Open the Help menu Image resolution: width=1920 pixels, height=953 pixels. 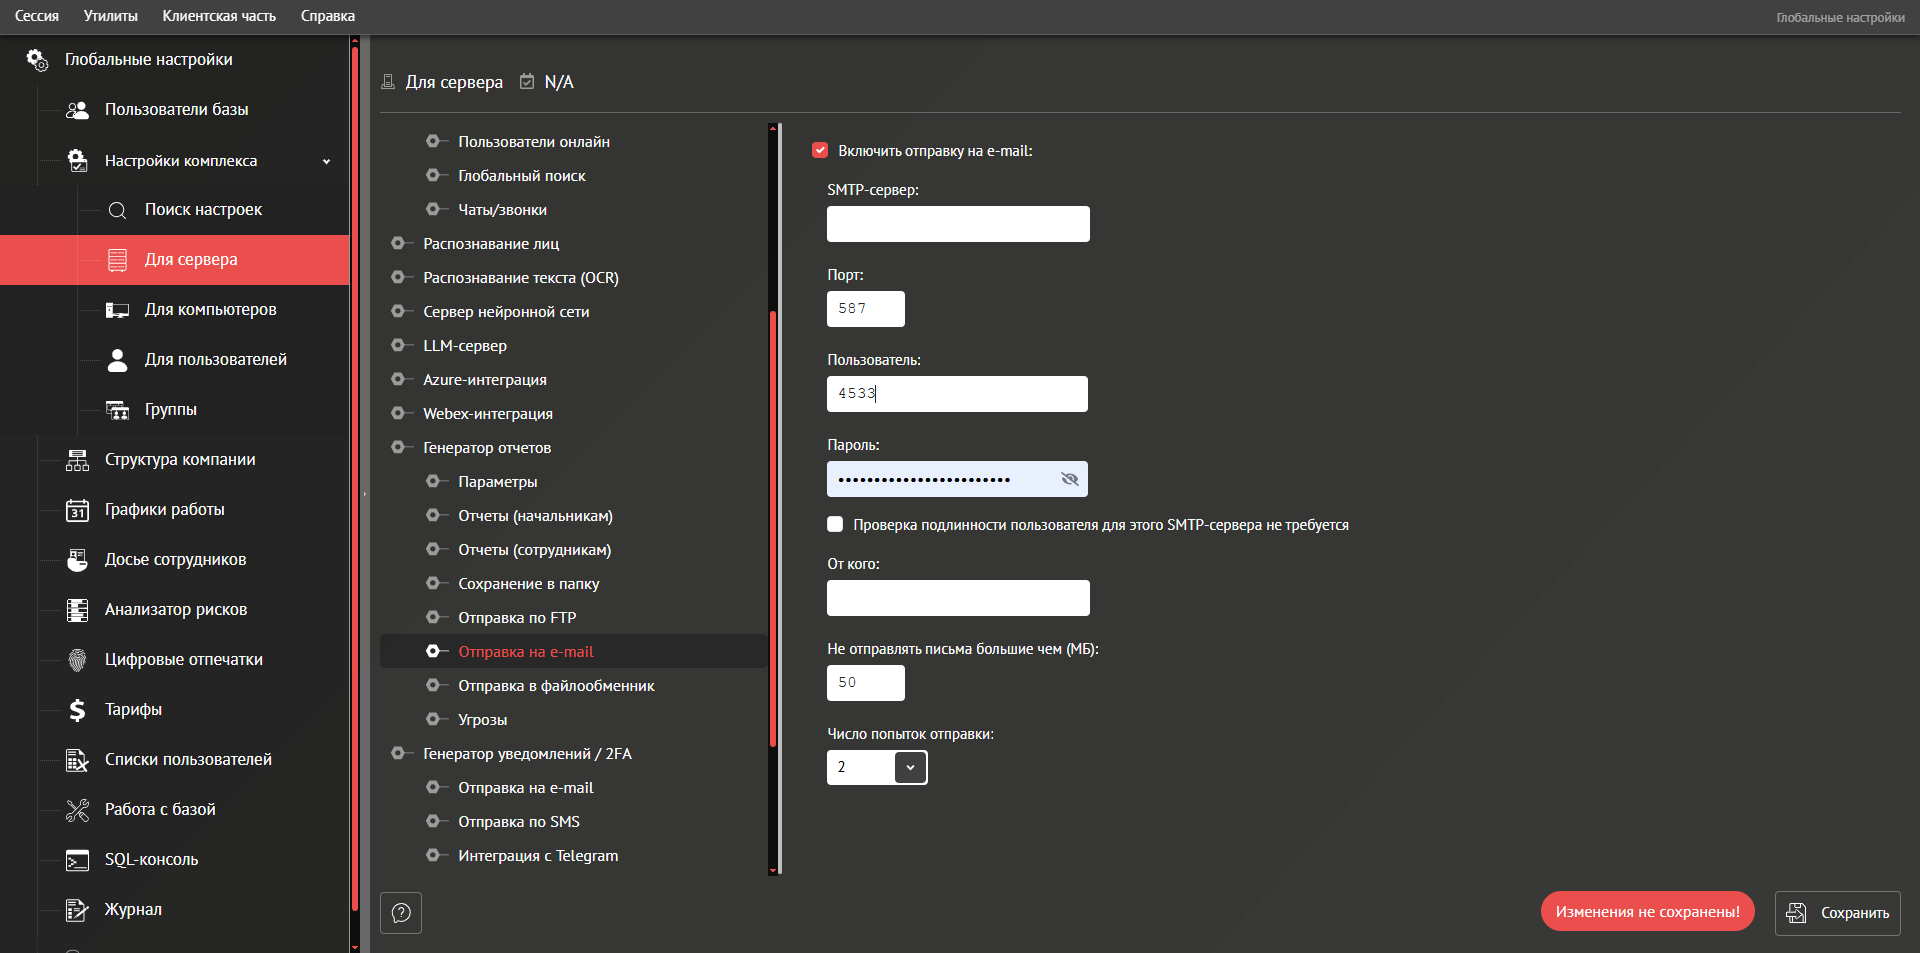[x=327, y=16]
